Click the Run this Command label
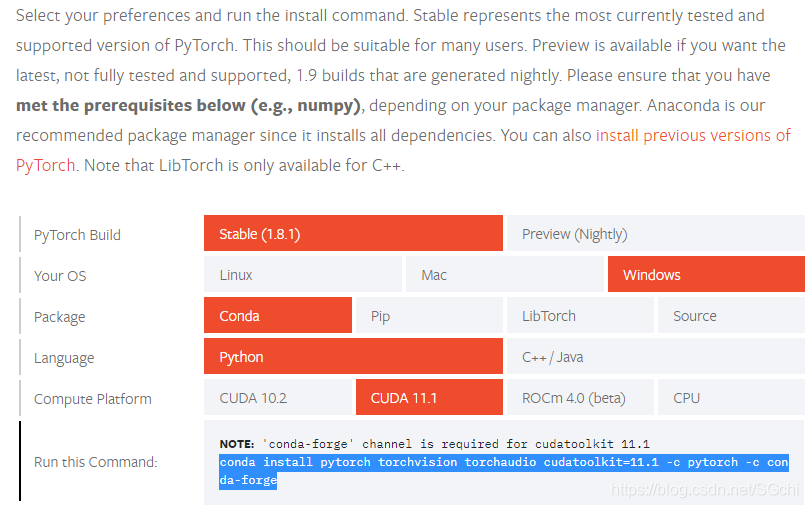 pyautogui.click(x=96, y=462)
